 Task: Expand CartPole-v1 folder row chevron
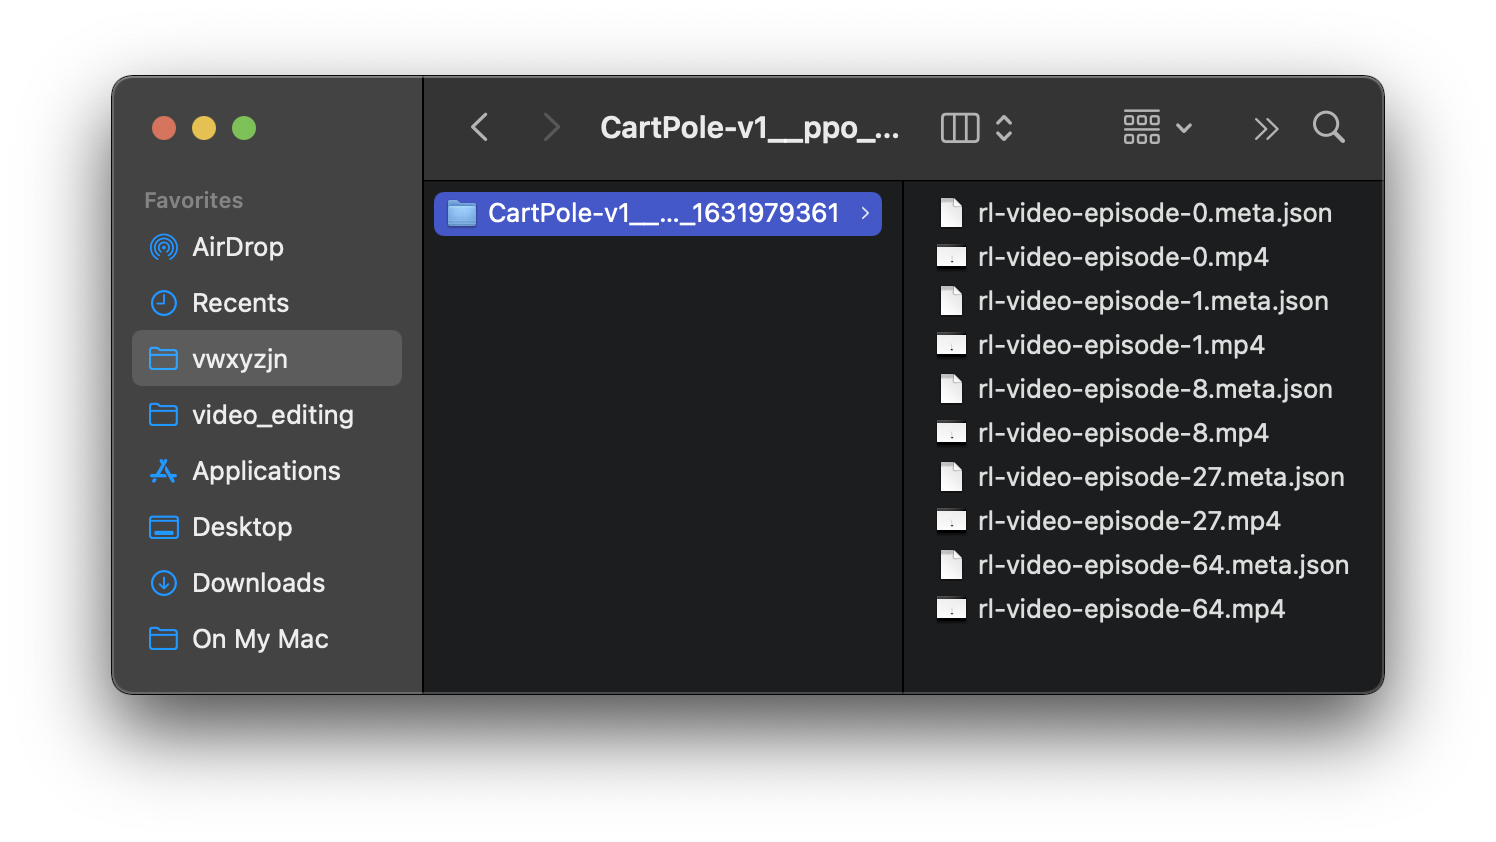pyautogui.click(x=865, y=213)
